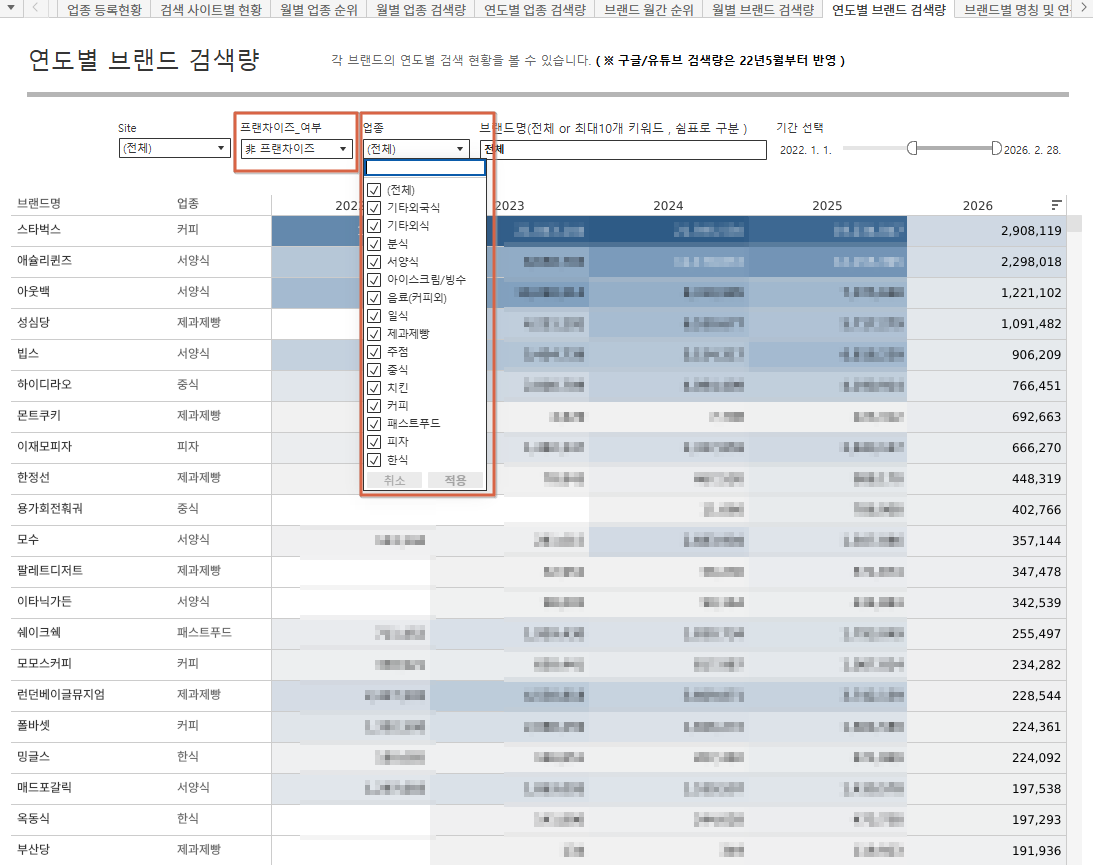Screen dimensions: 1093x865
Task: Uncheck the 제과제빵 checkbox
Action: pos(374,334)
